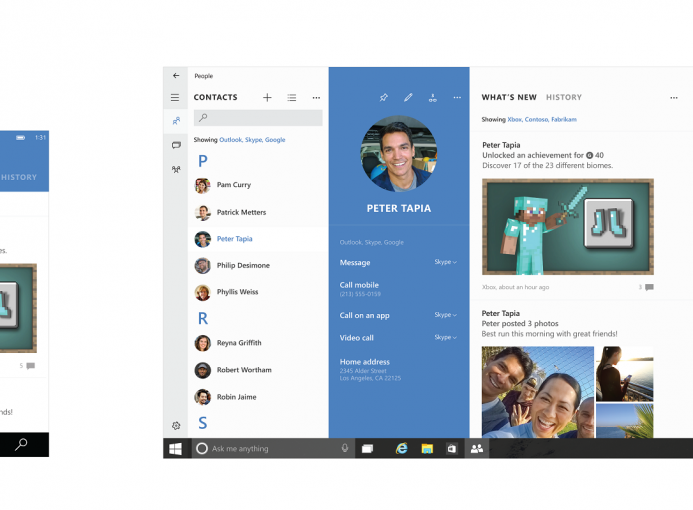Open Task View from the taskbar

tap(367, 449)
